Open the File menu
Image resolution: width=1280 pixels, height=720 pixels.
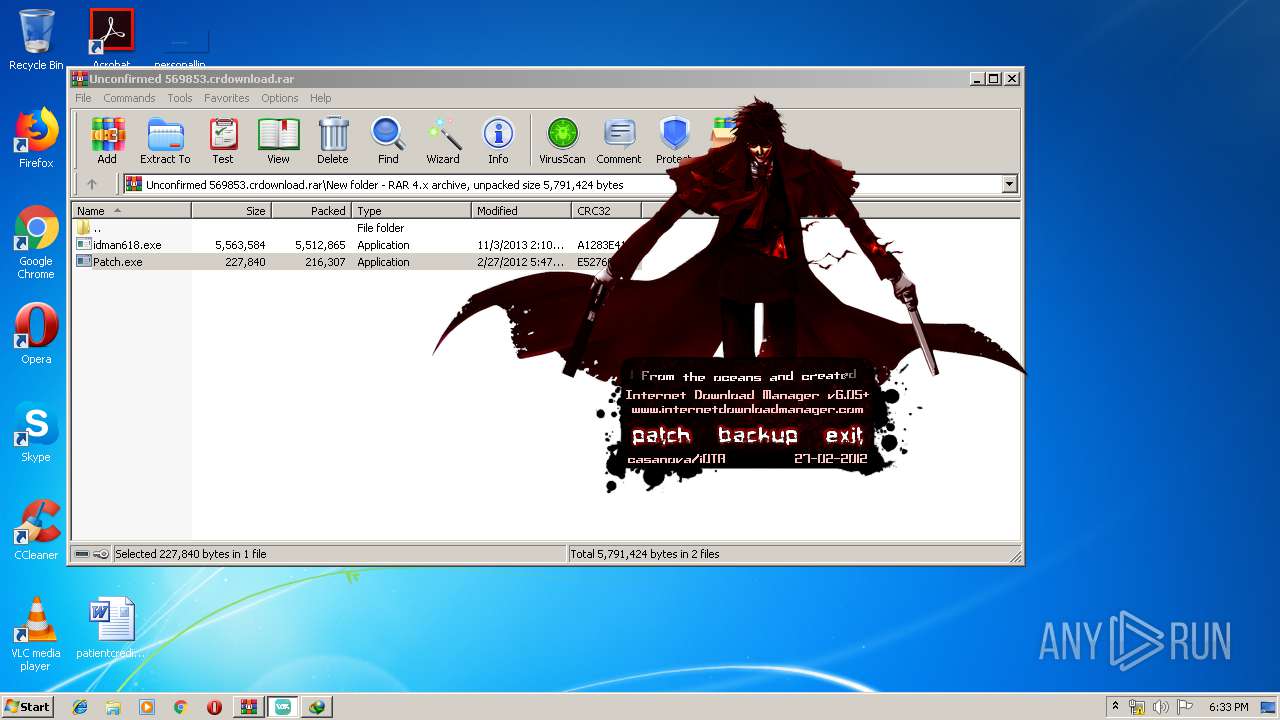coord(83,98)
